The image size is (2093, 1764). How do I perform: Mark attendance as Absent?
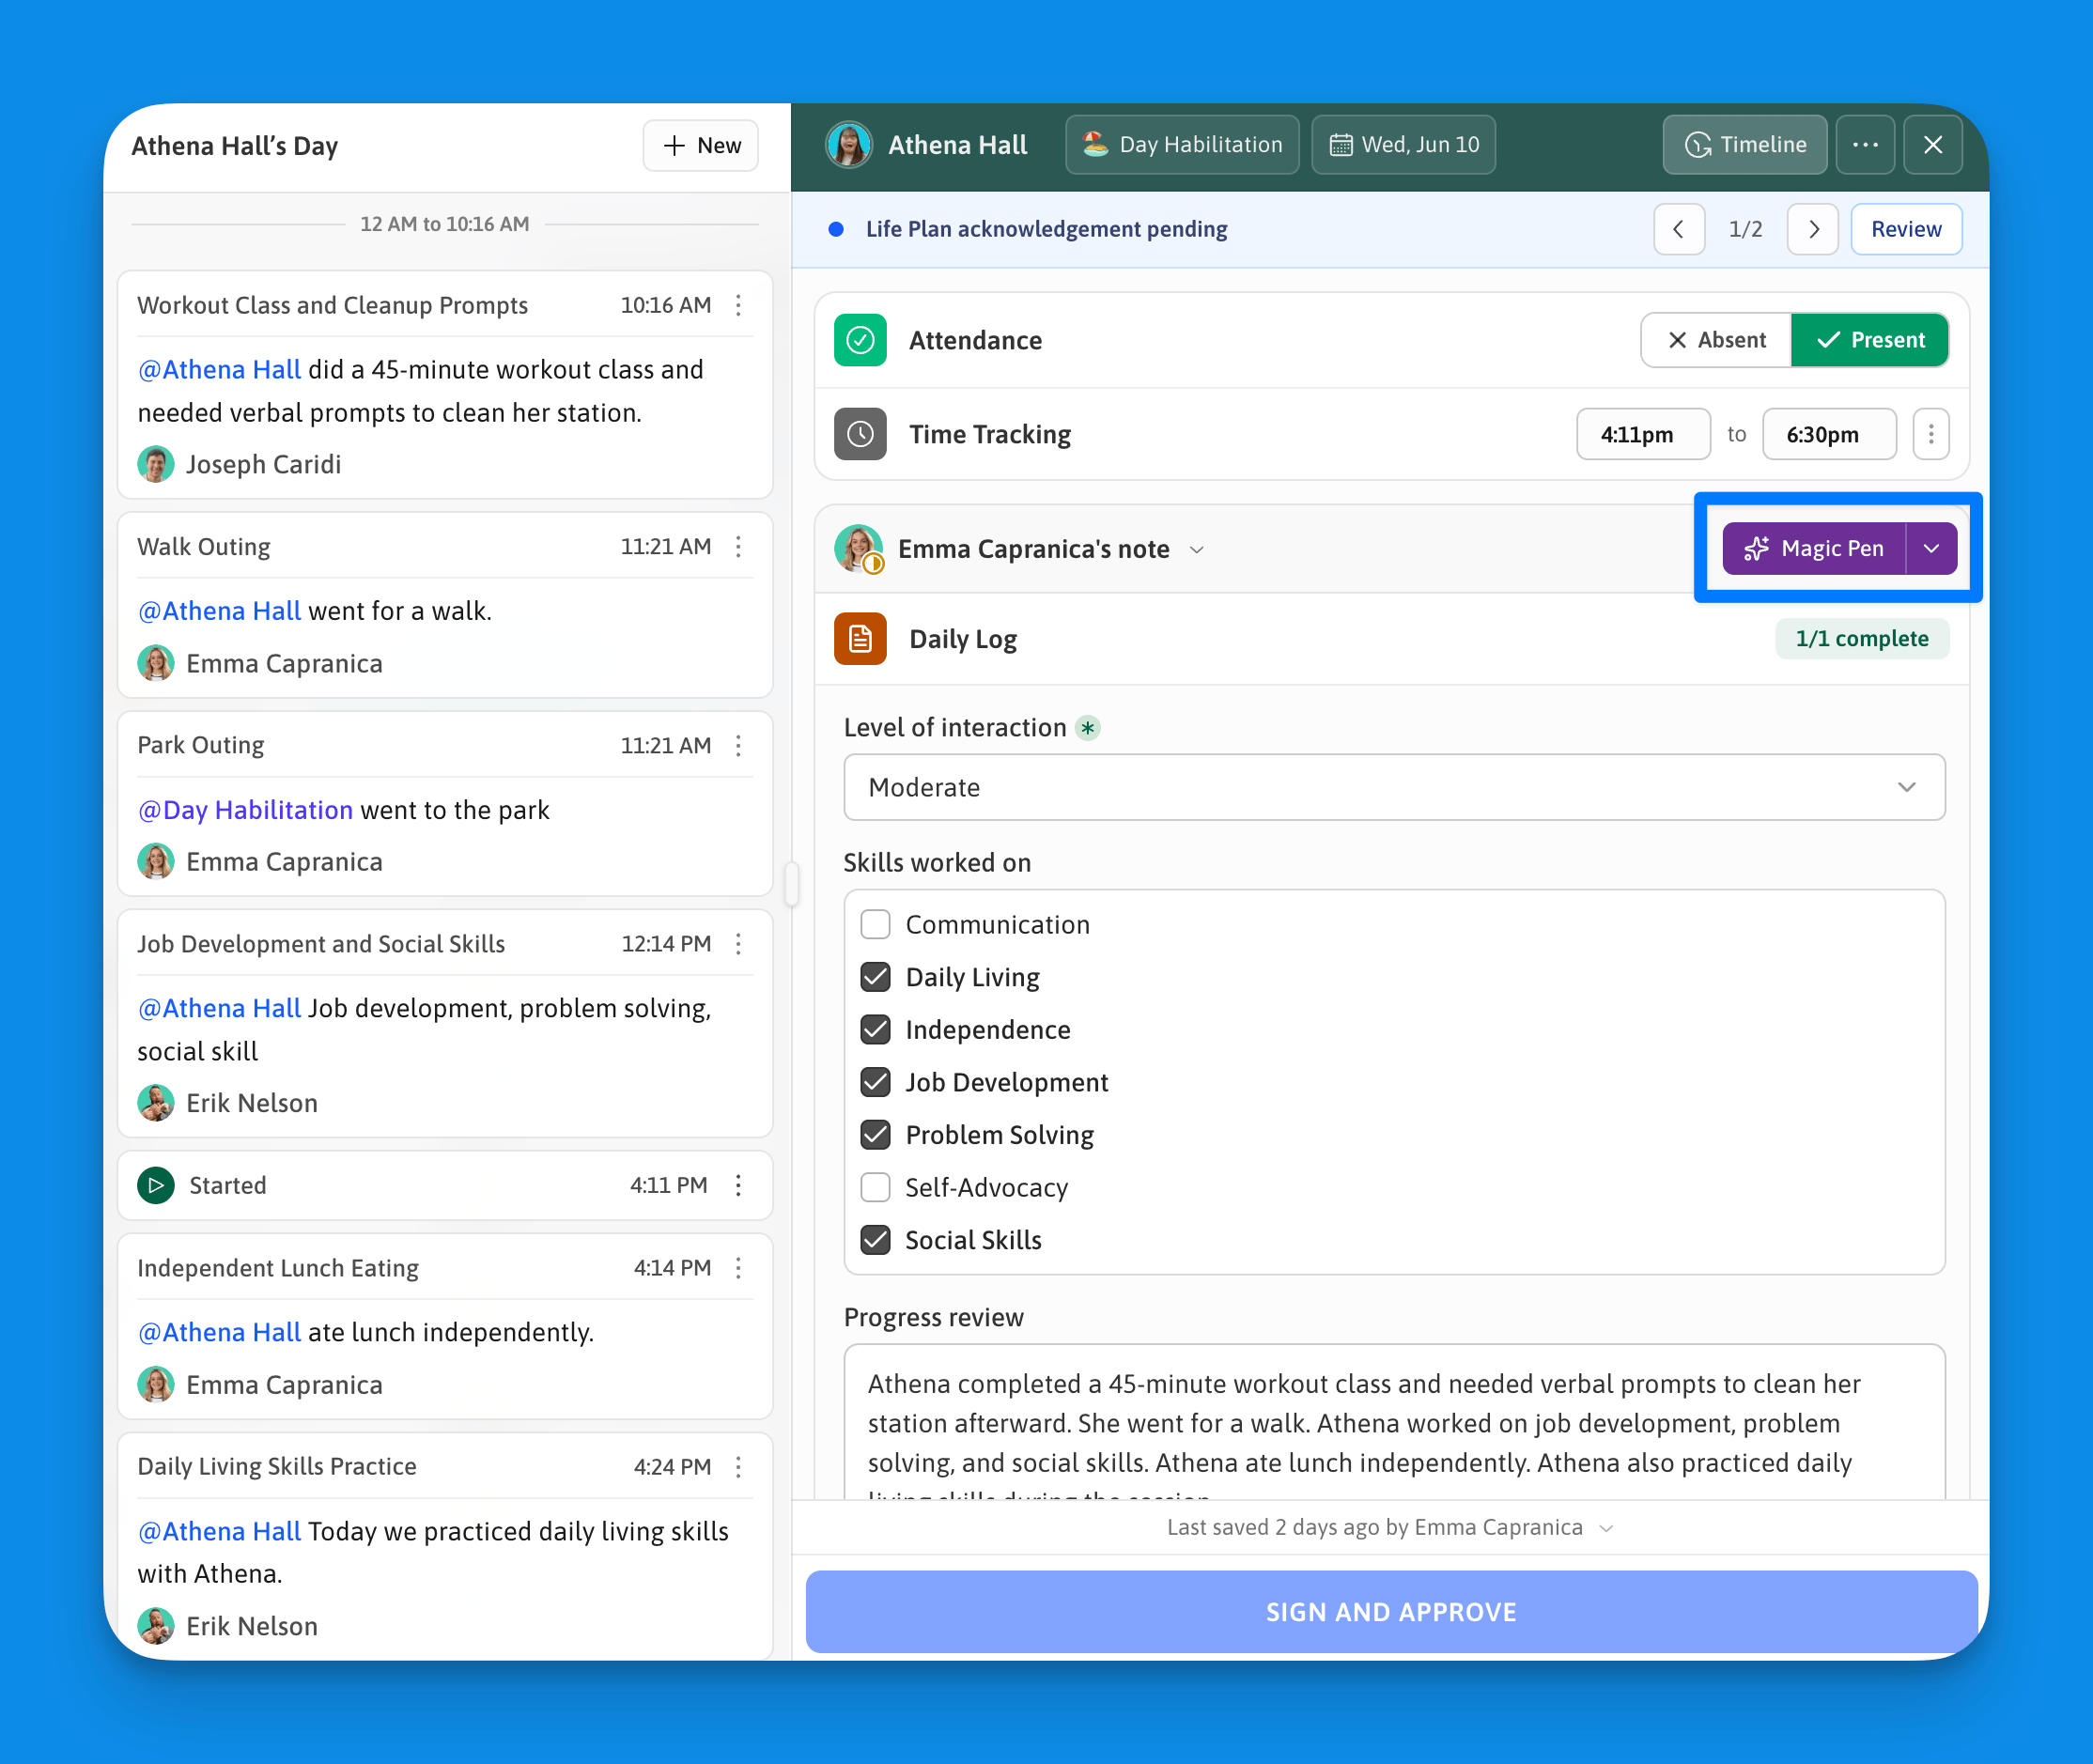[x=1716, y=340]
